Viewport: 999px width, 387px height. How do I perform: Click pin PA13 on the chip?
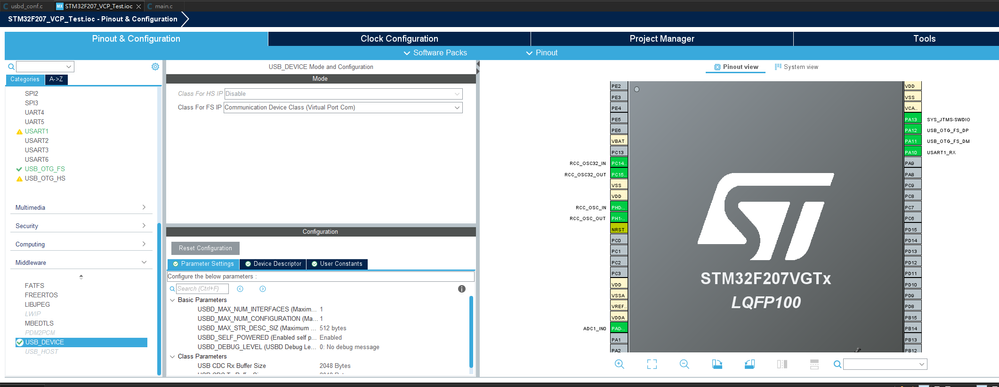912,119
